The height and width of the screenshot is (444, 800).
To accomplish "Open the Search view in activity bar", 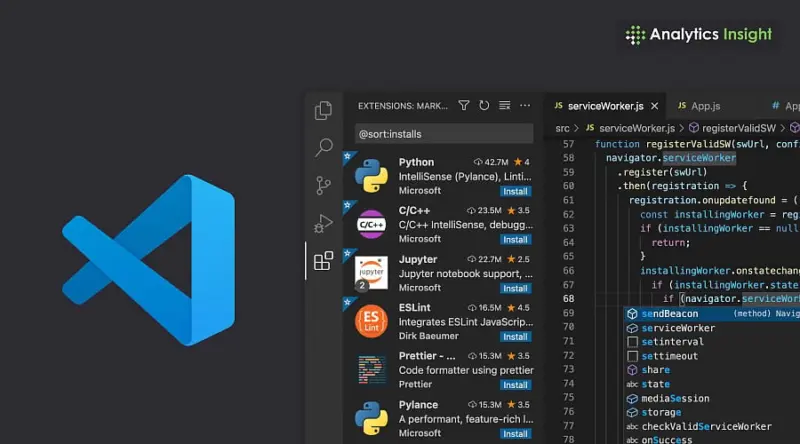I will point(323,148).
